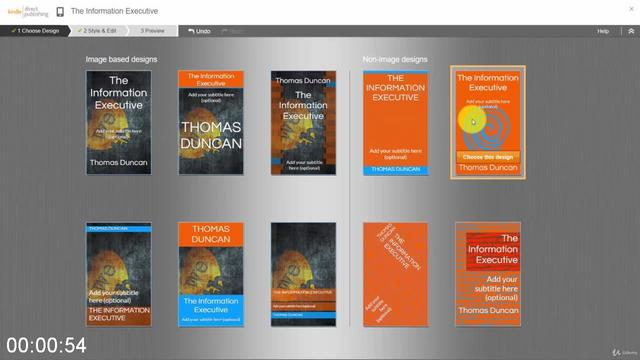Go to the Choose Design step tab
The image size is (640, 360).
click(35, 31)
